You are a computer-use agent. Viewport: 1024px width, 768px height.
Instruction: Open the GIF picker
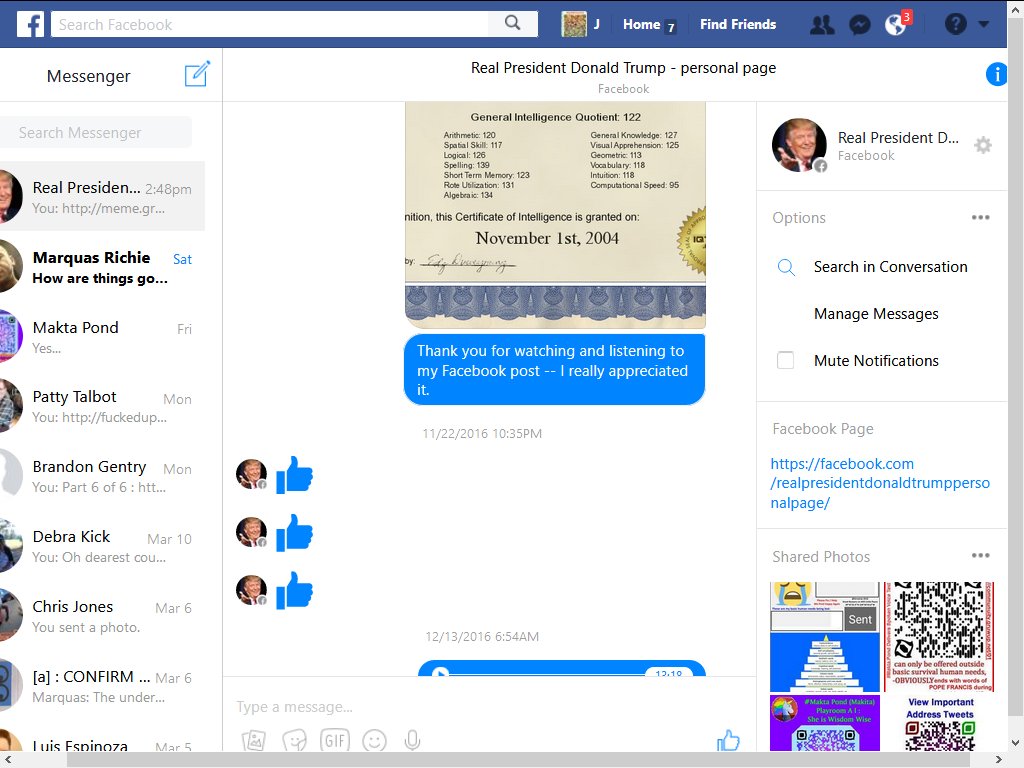335,740
